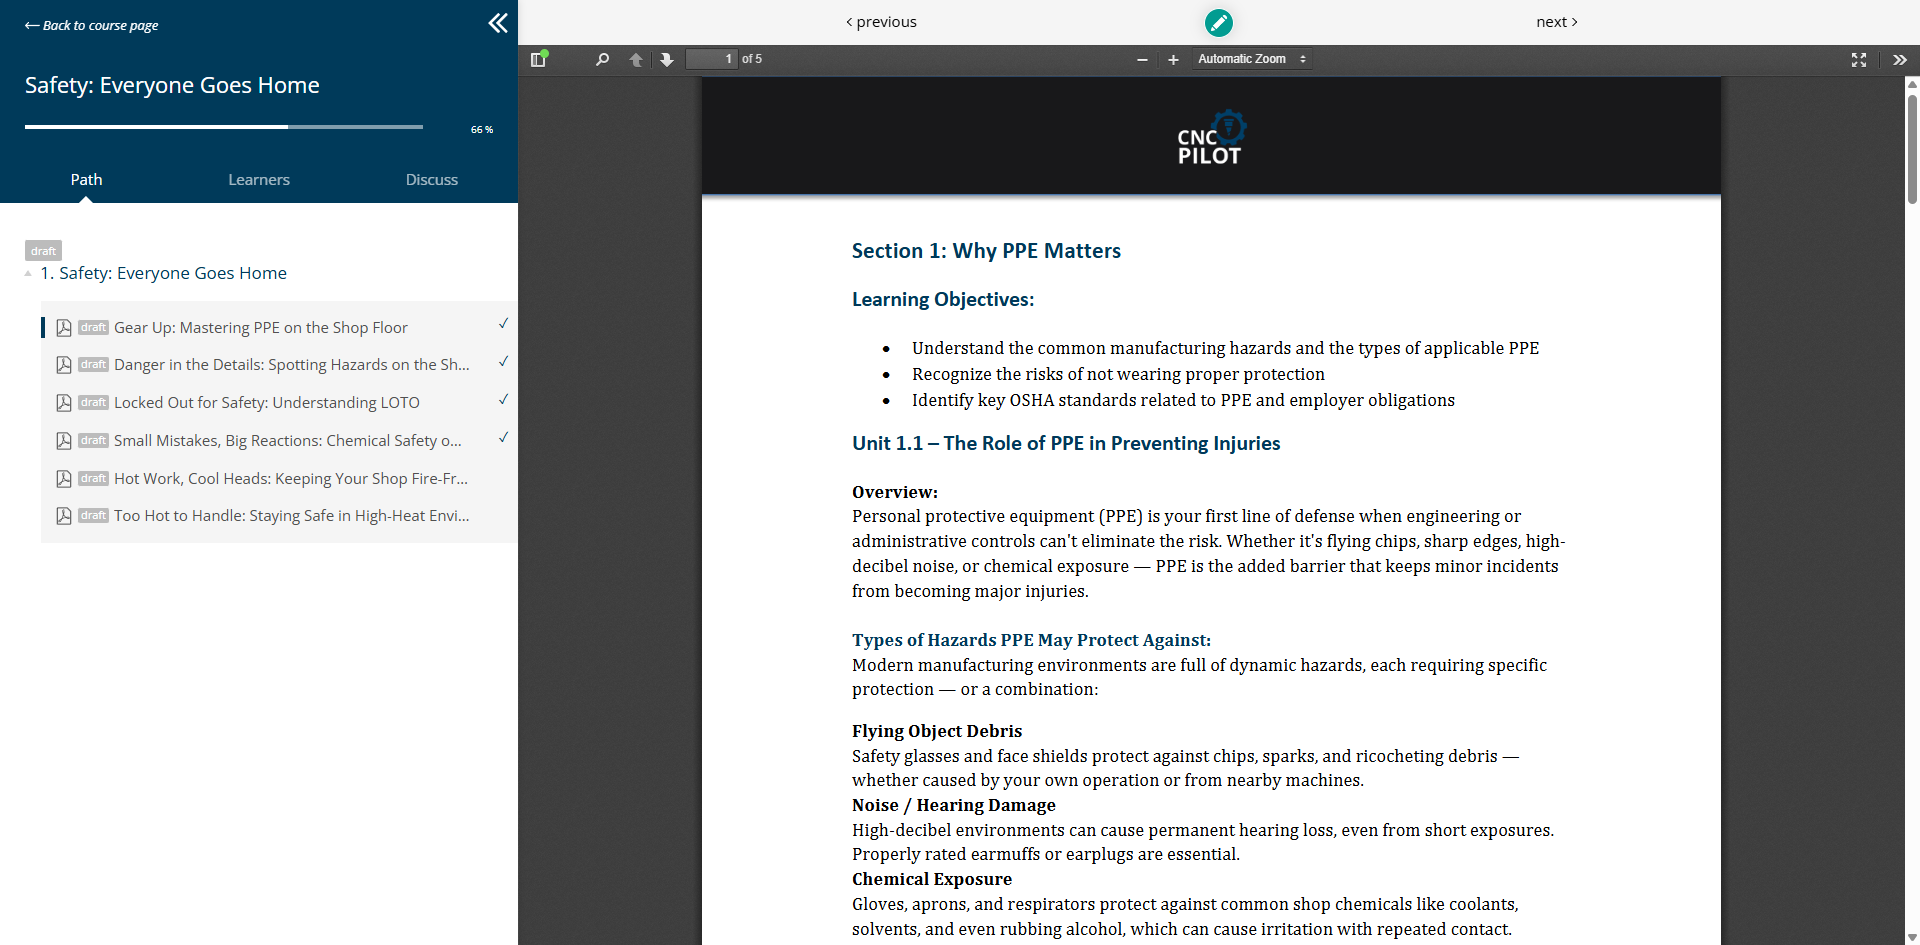Image resolution: width=1920 pixels, height=945 pixels.
Task: Go to previous PDF page arrow
Action: pos(636,60)
